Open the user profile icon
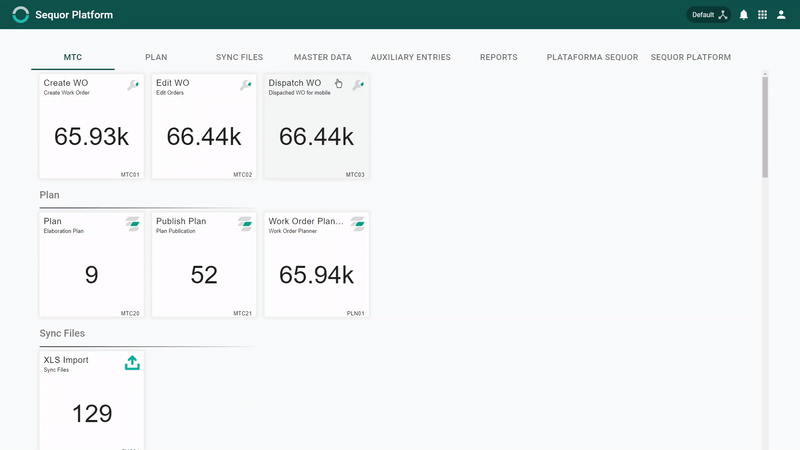The width and height of the screenshot is (800, 450). [x=781, y=15]
